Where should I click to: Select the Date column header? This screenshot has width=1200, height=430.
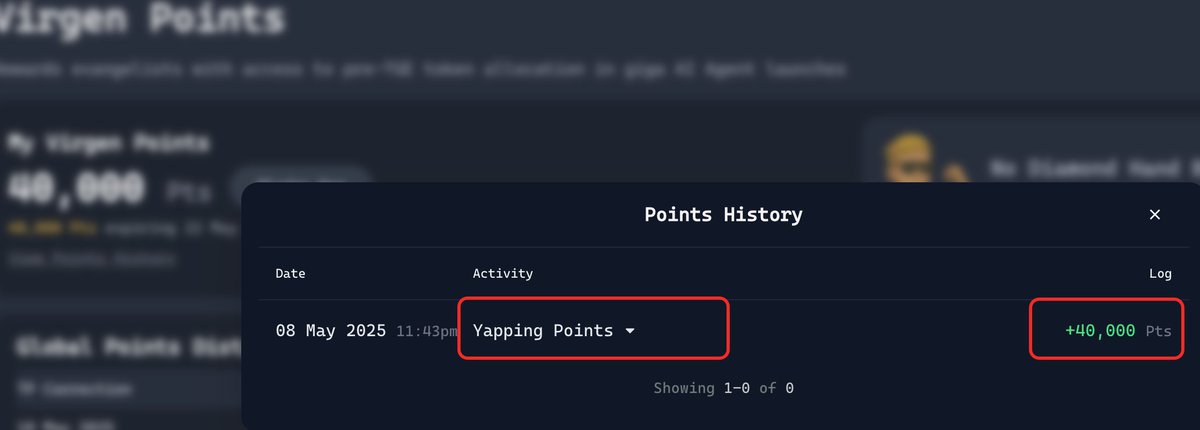[291, 273]
